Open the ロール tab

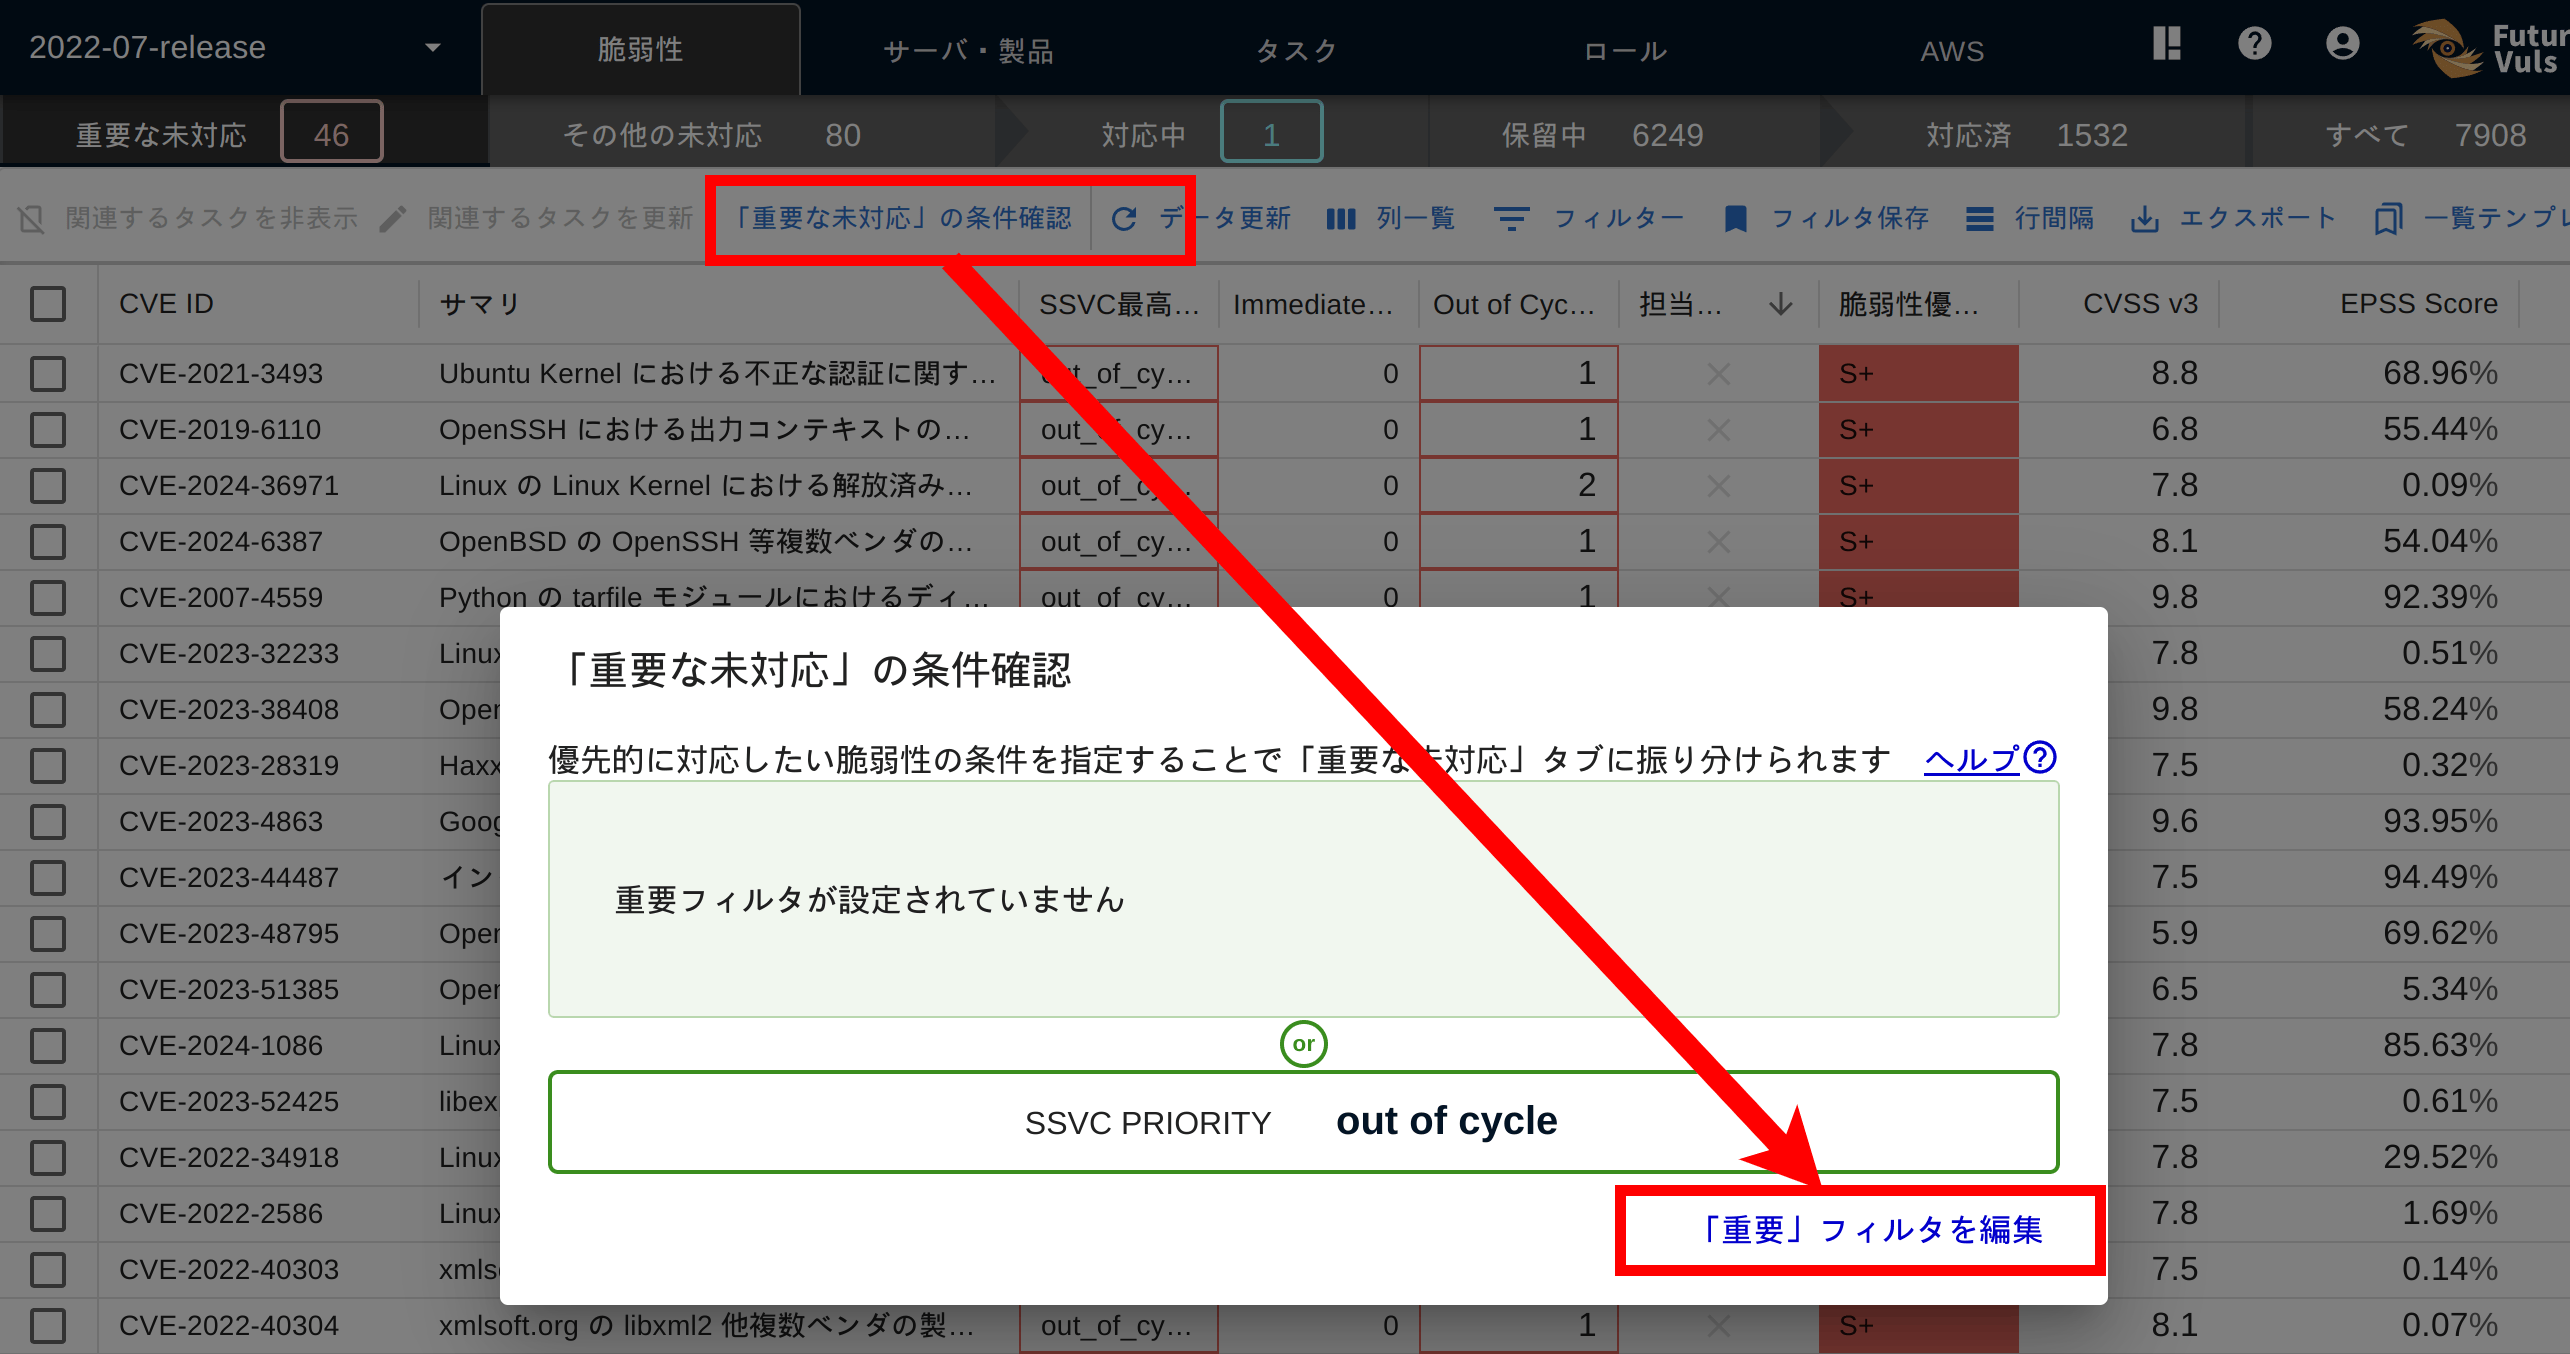(1625, 50)
